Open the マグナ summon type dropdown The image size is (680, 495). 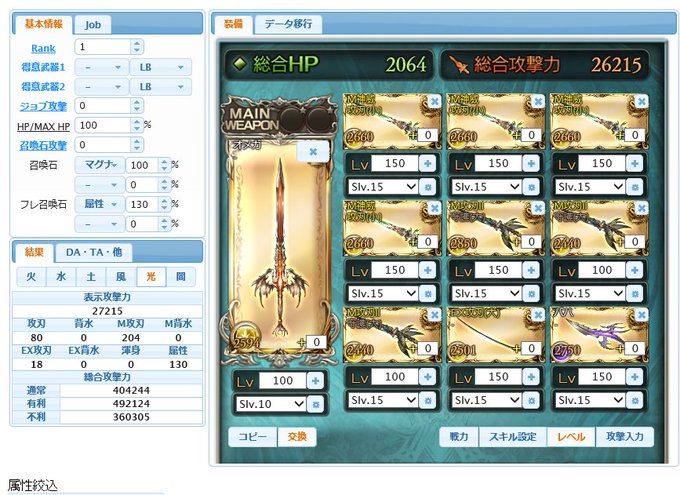[99, 165]
